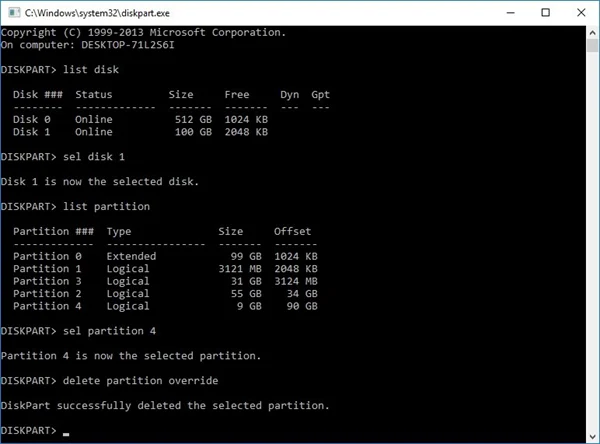This screenshot has width=600, height=444.
Task: Click the computer name DESKTOP-71L2S6I
Action: tap(127, 45)
